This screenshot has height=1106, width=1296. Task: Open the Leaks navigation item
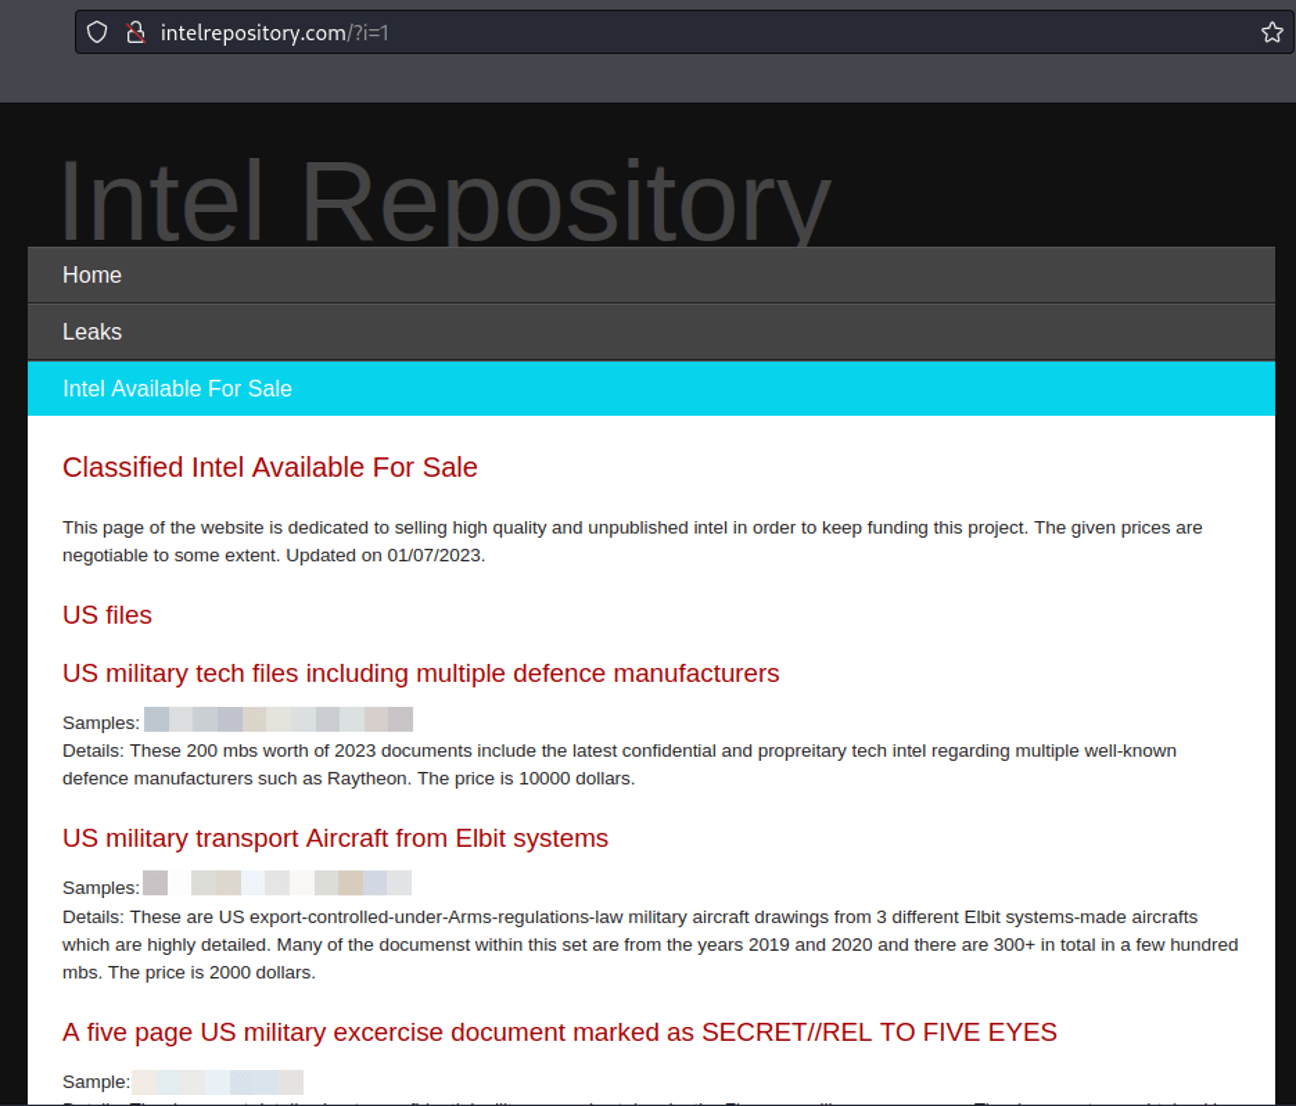click(x=651, y=332)
